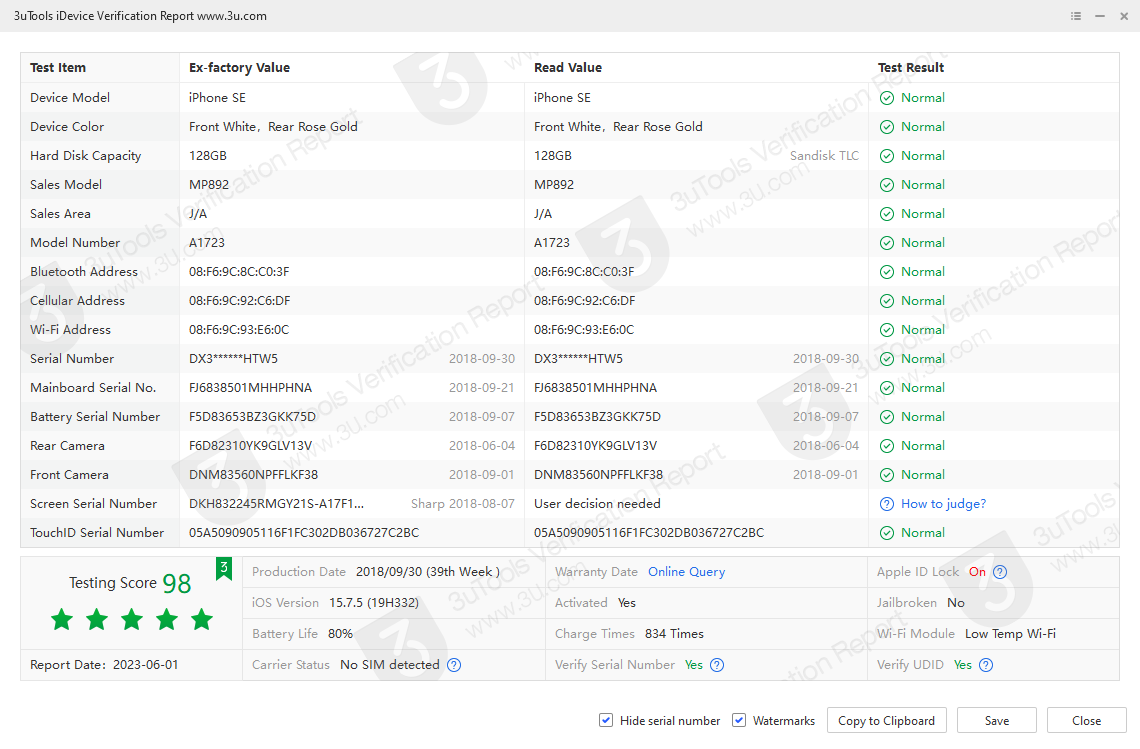Image resolution: width=1140 pixels, height=749 pixels.
Task: Click the green 3 badge above Testing Score
Action: pyautogui.click(x=224, y=568)
